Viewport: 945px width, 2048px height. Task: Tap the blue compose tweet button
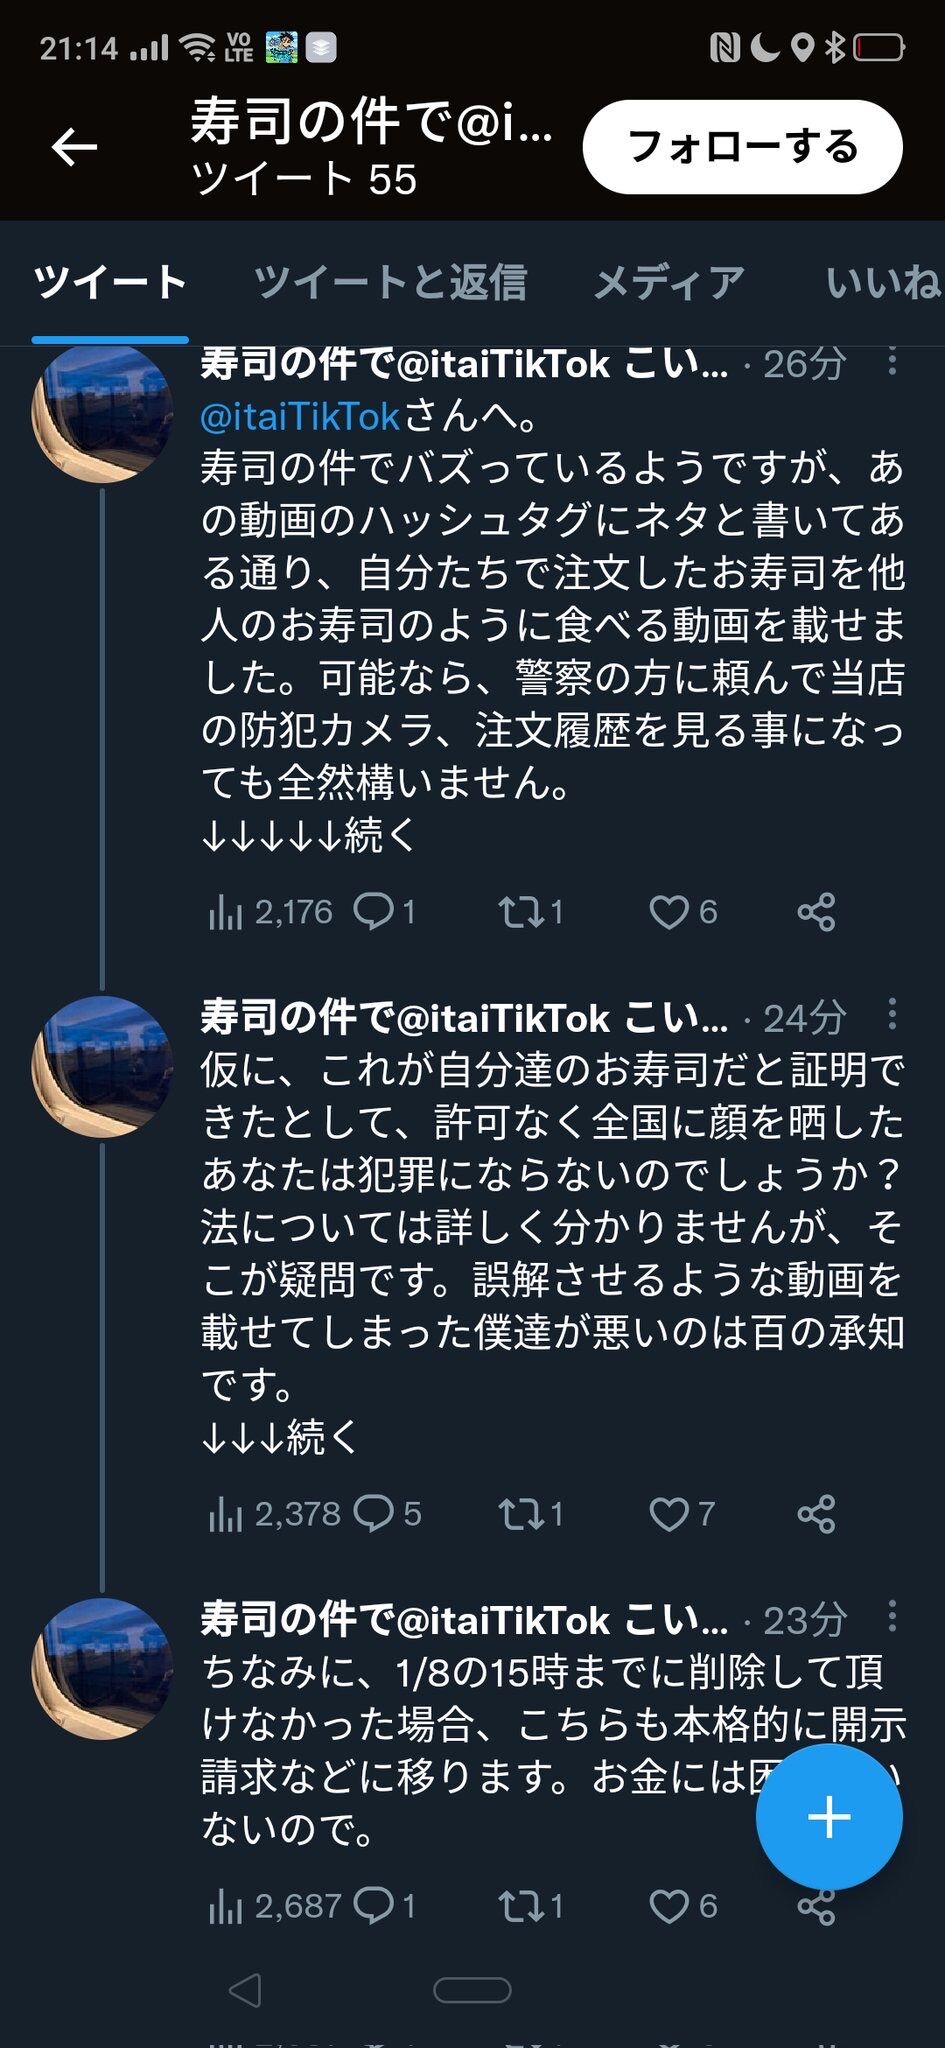[x=829, y=1816]
